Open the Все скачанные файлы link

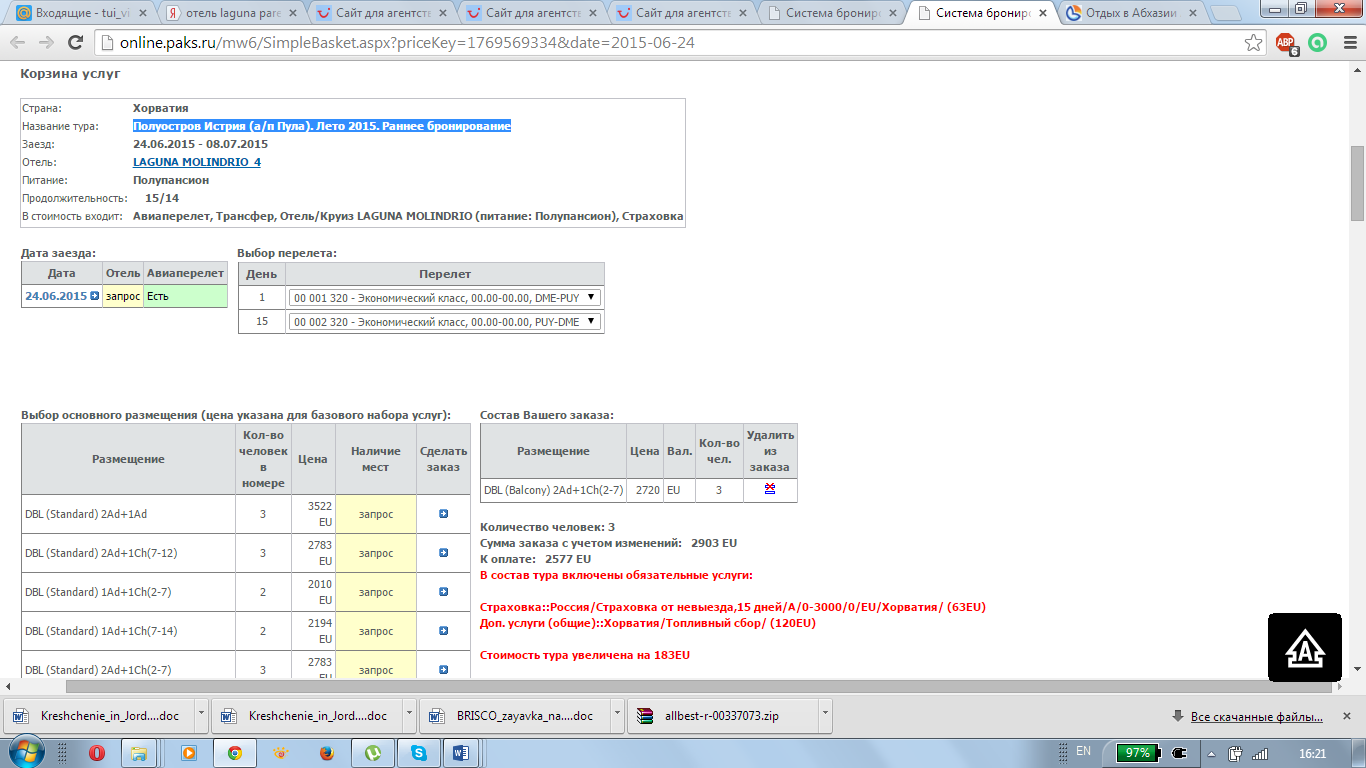click(x=1256, y=716)
